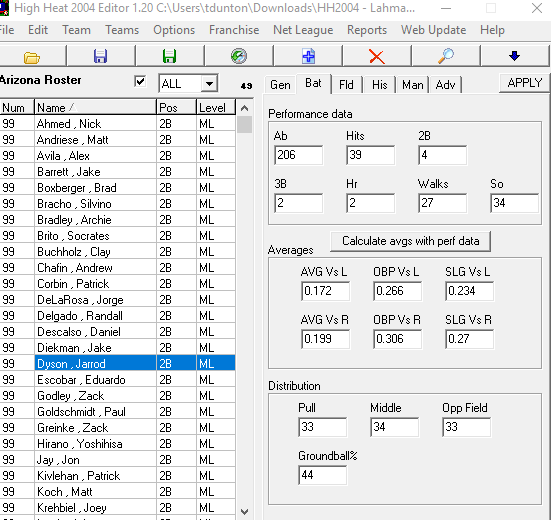Click the blue plus add player icon

308,56
